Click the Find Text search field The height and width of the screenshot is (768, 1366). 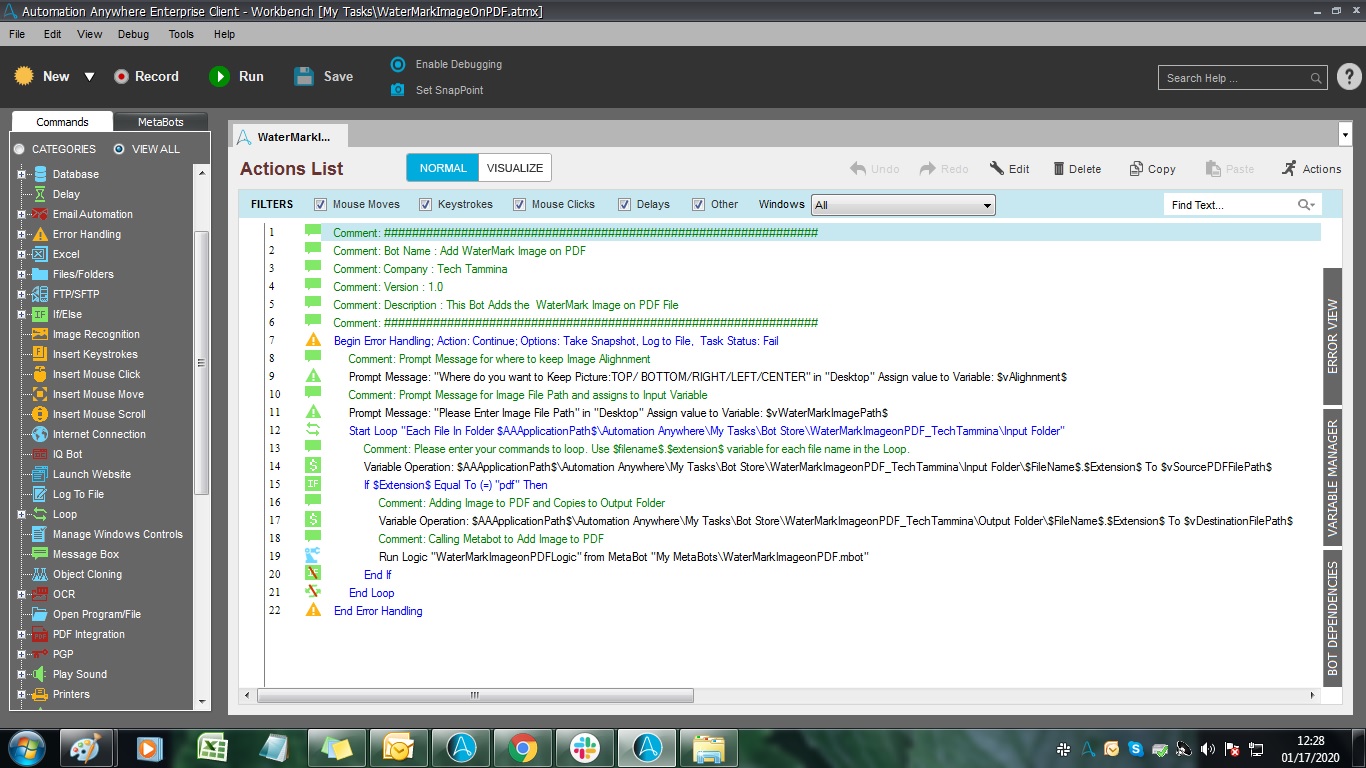point(1230,205)
